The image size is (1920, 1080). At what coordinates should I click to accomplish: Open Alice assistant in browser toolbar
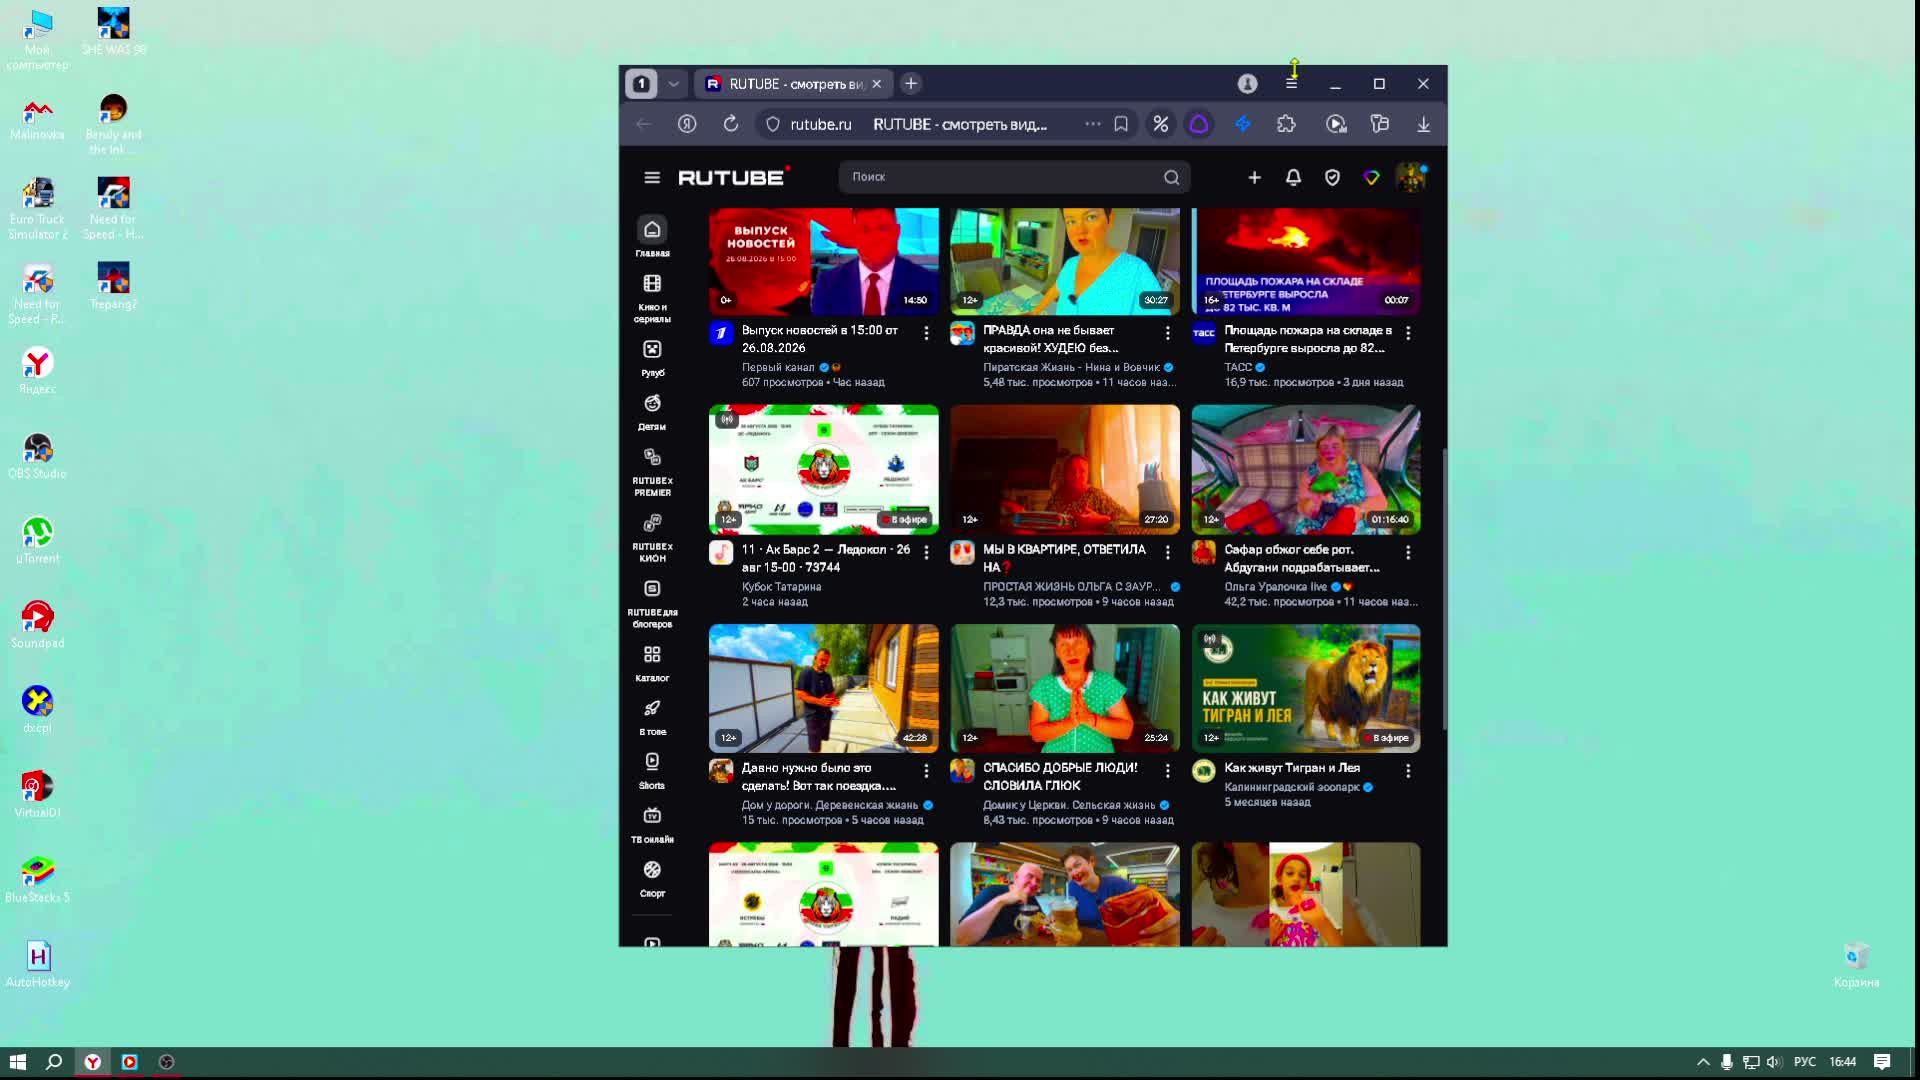pyautogui.click(x=1199, y=124)
